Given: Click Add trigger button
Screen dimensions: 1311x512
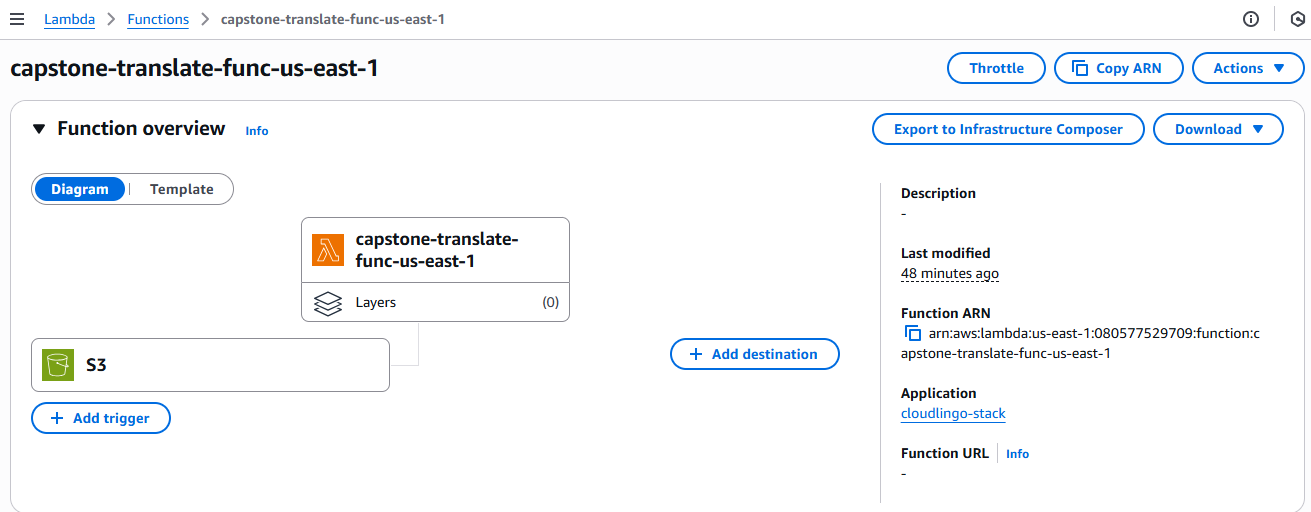Looking at the screenshot, I should tap(101, 418).
